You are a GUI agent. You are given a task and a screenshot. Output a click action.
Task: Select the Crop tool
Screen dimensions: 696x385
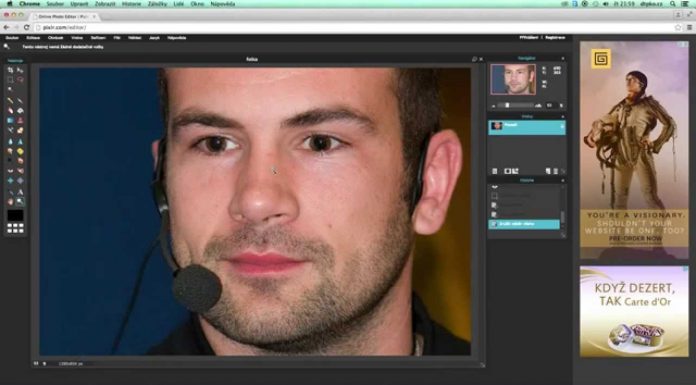[10, 70]
